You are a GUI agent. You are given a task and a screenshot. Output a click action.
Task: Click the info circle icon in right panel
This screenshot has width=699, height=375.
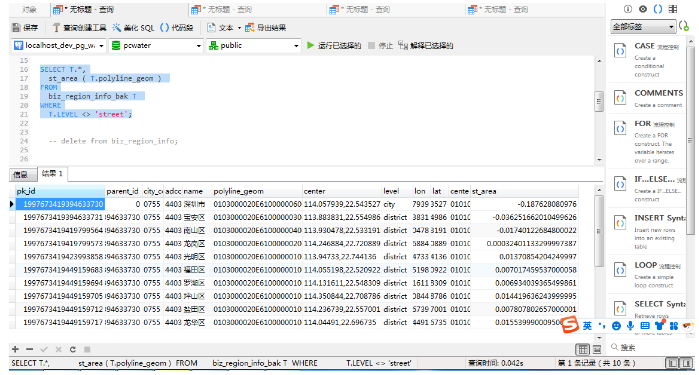click(x=628, y=9)
